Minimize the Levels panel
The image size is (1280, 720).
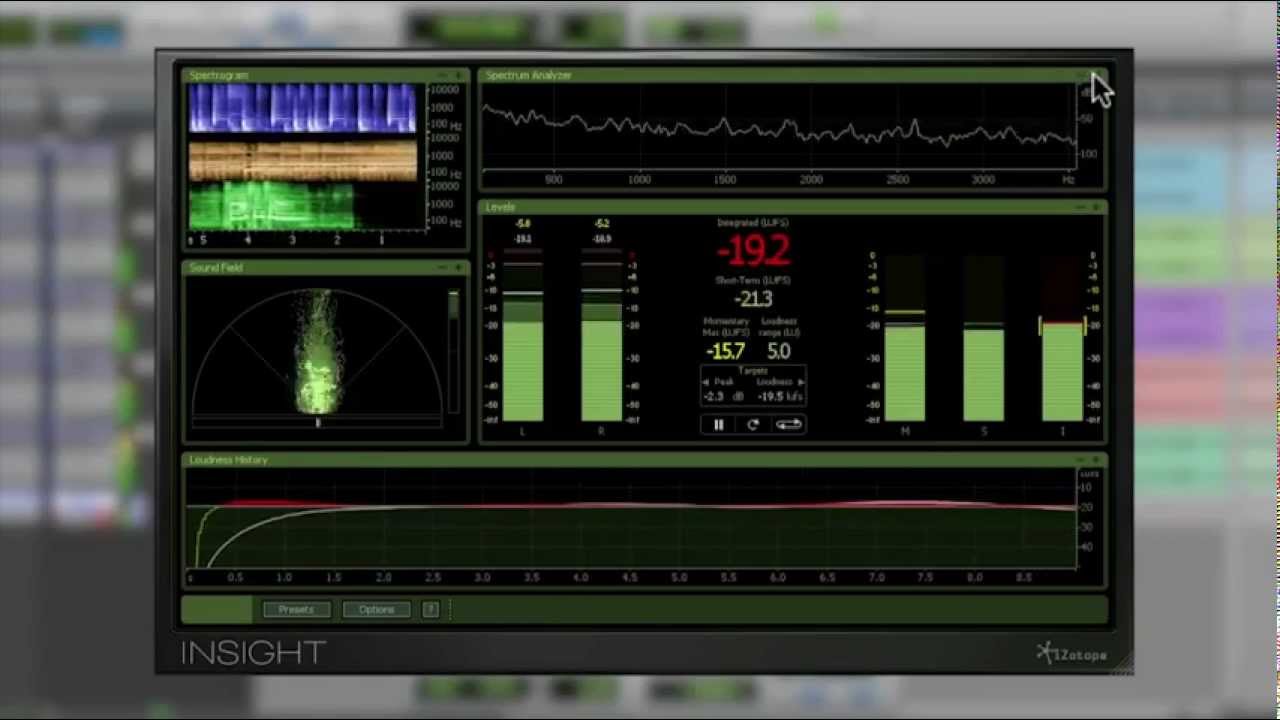click(1082, 207)
